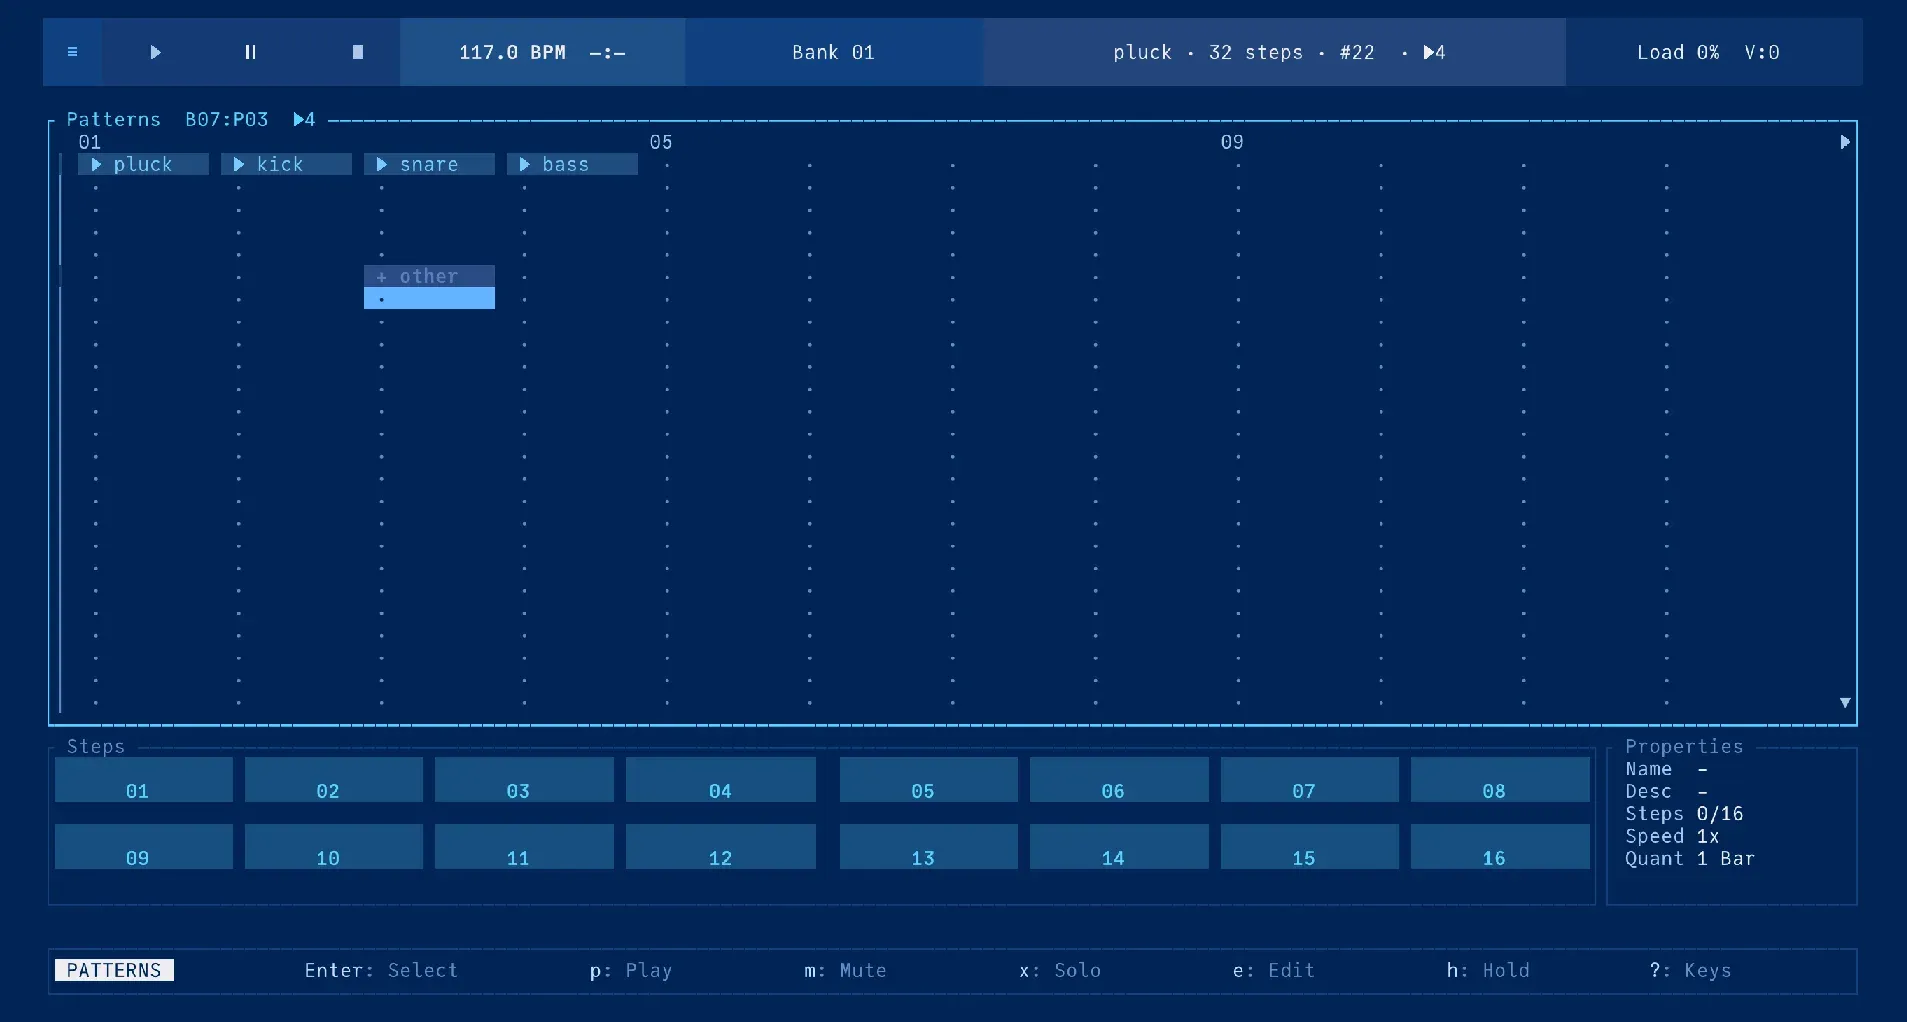Toggle step 09
Image resolution: width=1907 pixels, height=1022 pixels.
tap(144, 846)
